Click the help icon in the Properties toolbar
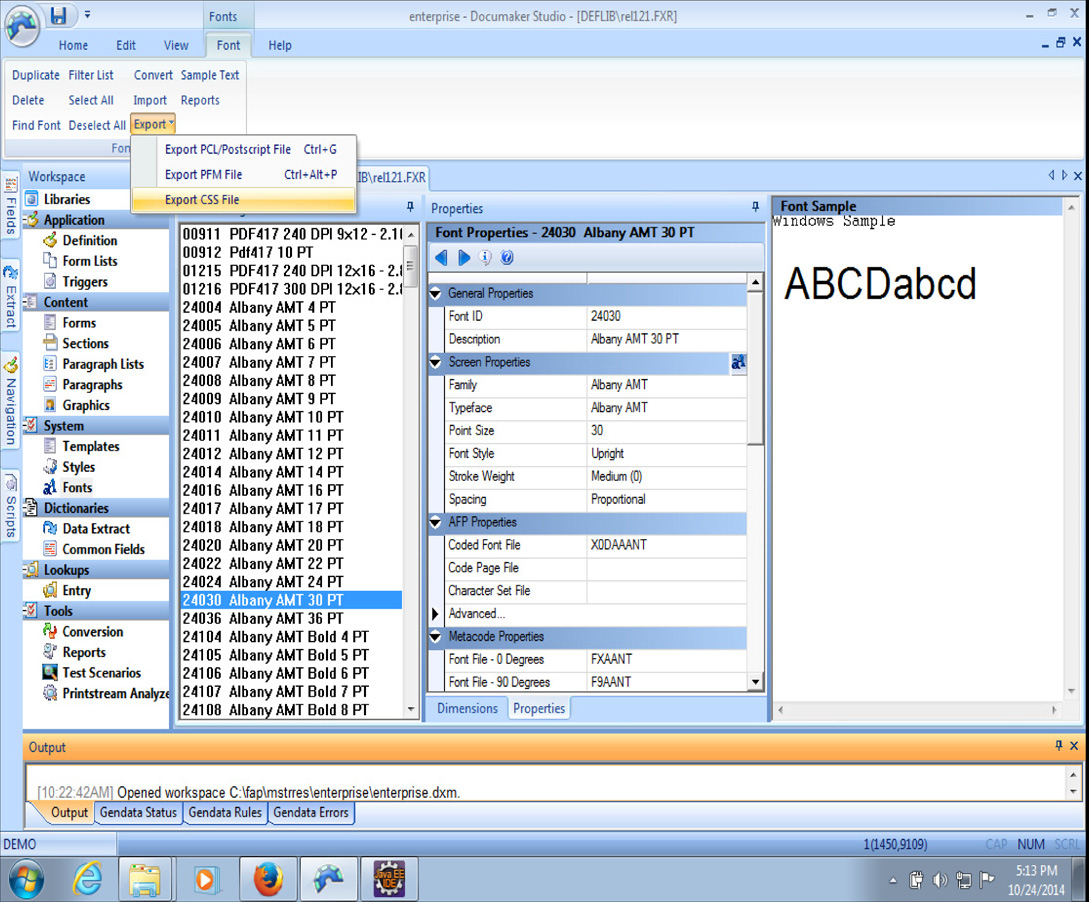The height and width of the screenshot is (902, 1089). point(508,257)
